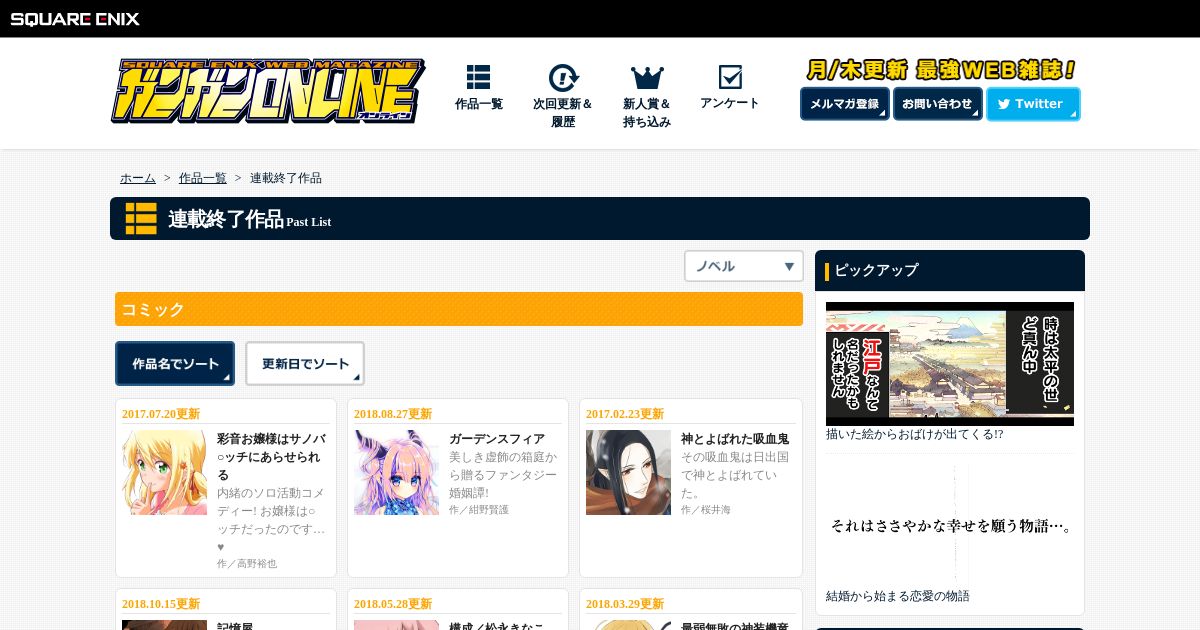Click the 2017.07.20更新 date label
This screenshot has width=1200, height=630.
[x=161, y=414]
